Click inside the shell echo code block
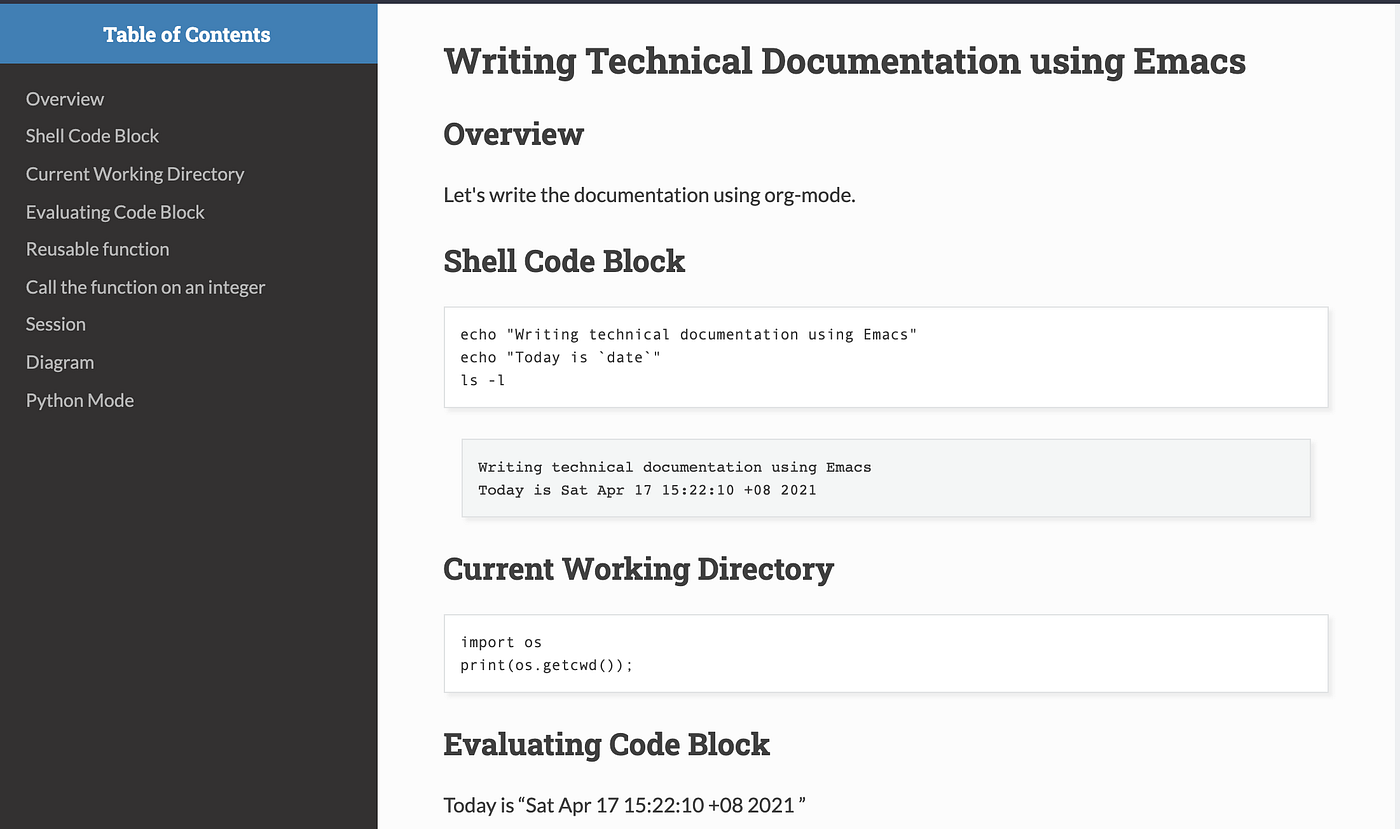The width and height of the screenshot is (1400, 829). [x=885, y=357]
